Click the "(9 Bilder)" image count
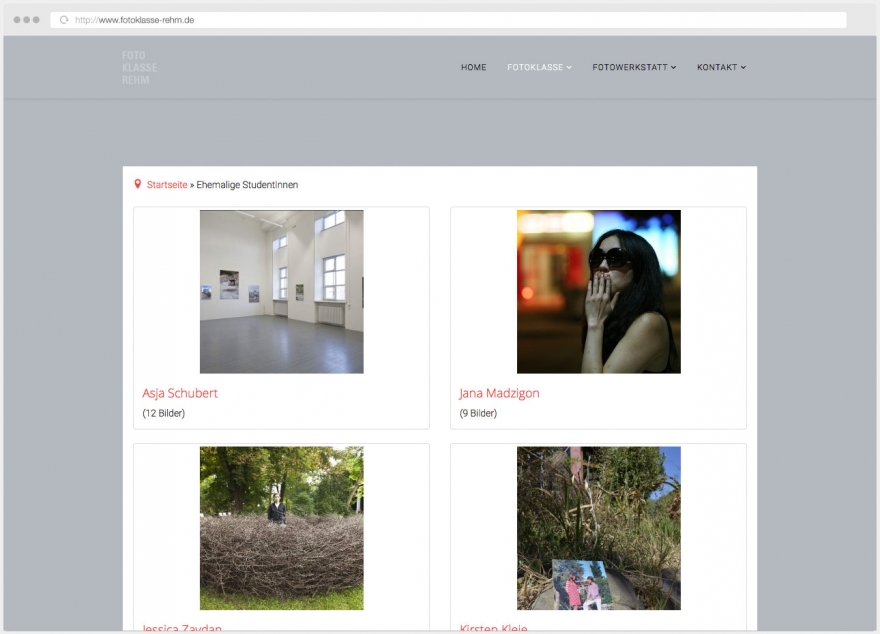Image resolution: width=880 pixels, height=634 pixels. click(478, 413)
